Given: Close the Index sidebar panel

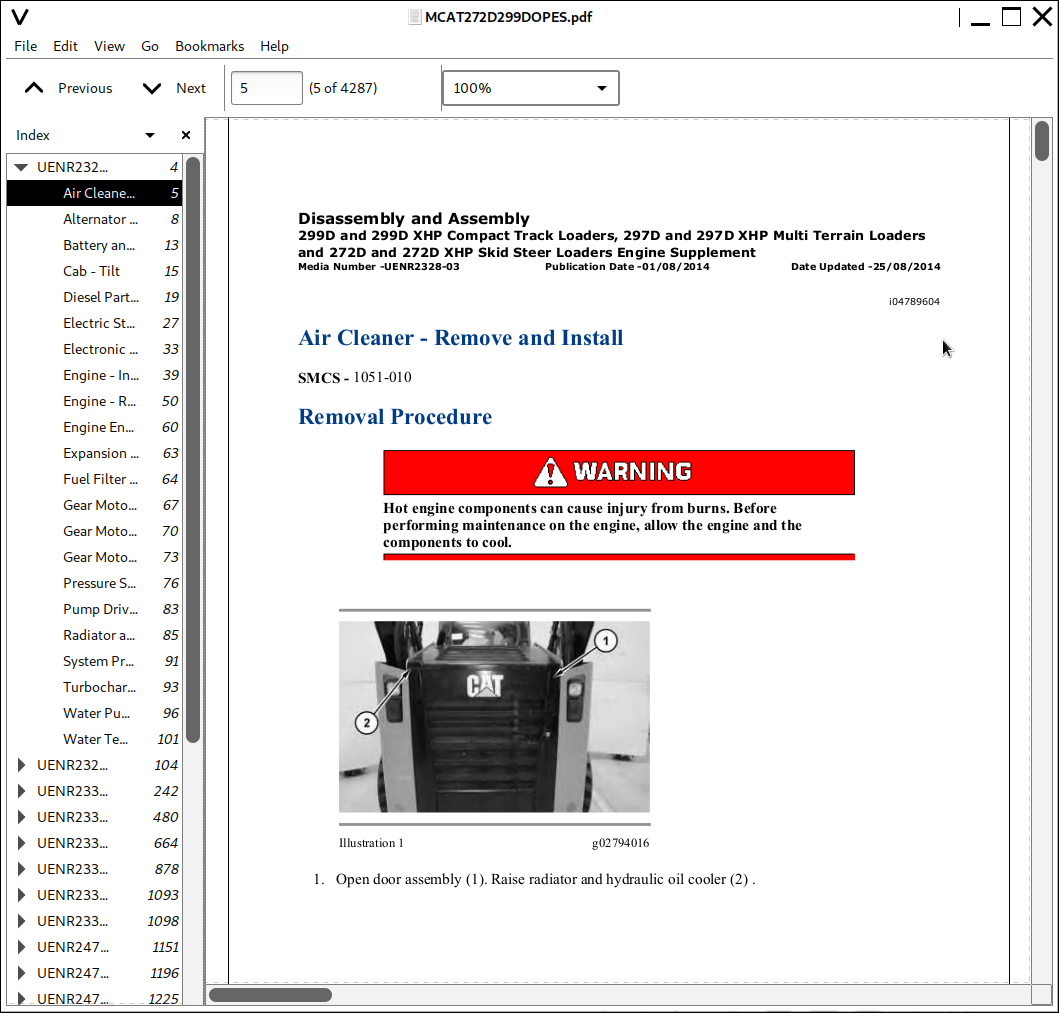Looking at the screenshot, I should (186, 135).
